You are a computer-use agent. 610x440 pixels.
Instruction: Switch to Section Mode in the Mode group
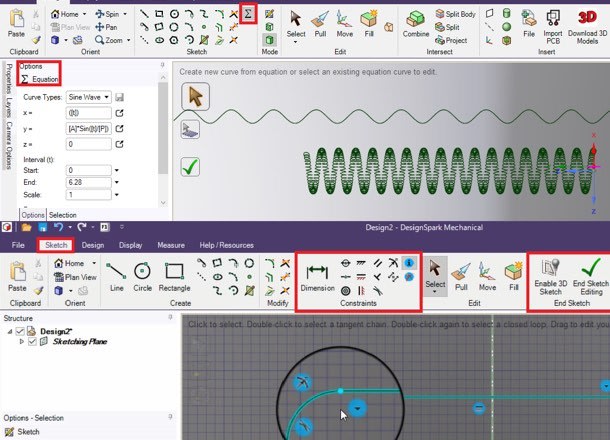click(x=269, y=27)
